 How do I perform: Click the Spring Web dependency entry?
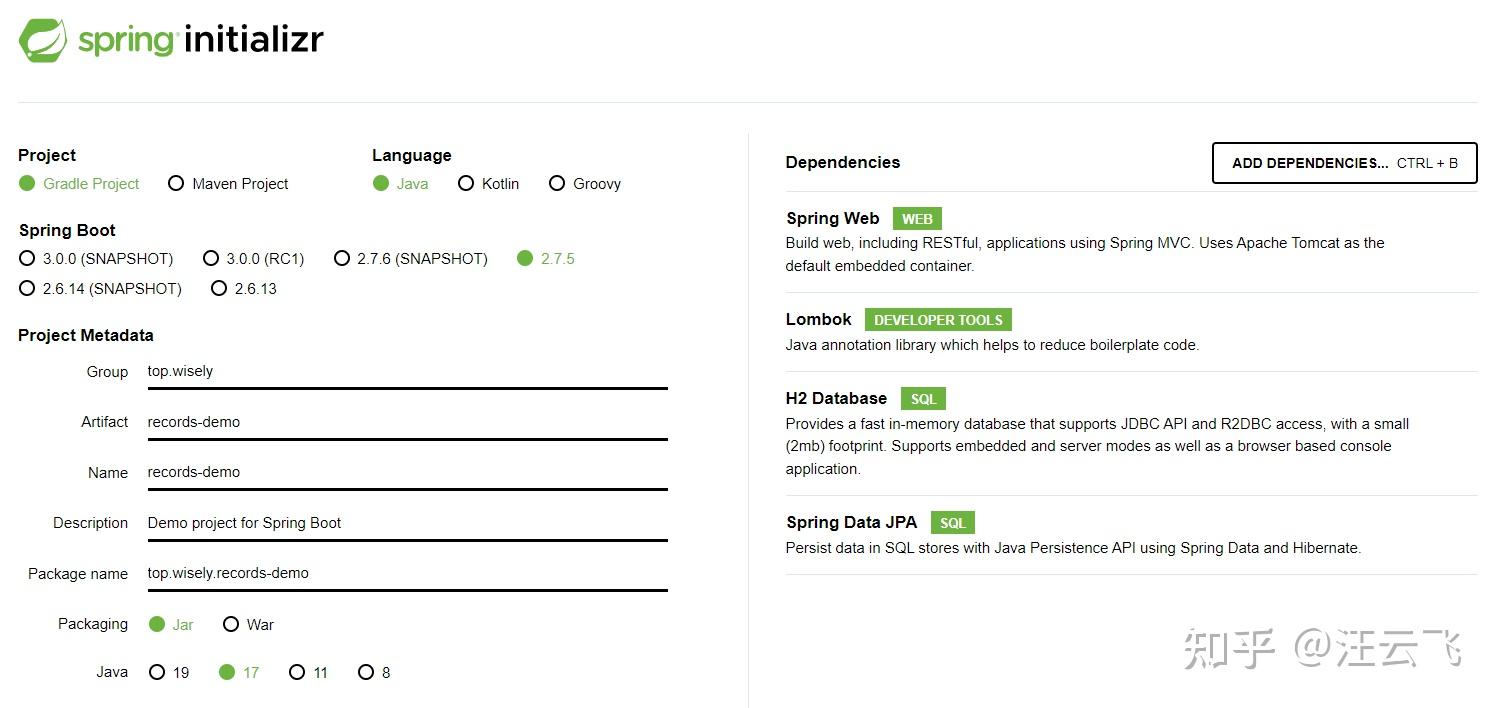coord(833,219)
